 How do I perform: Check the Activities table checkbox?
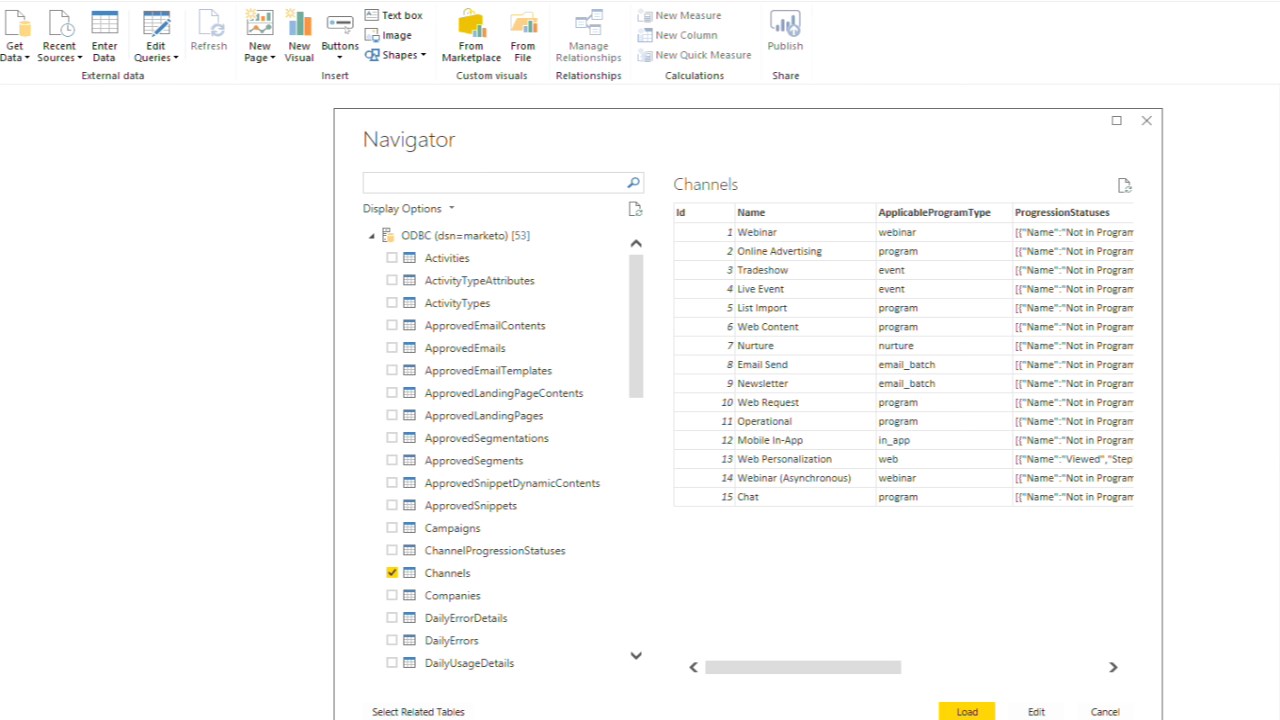click(392, 258)
